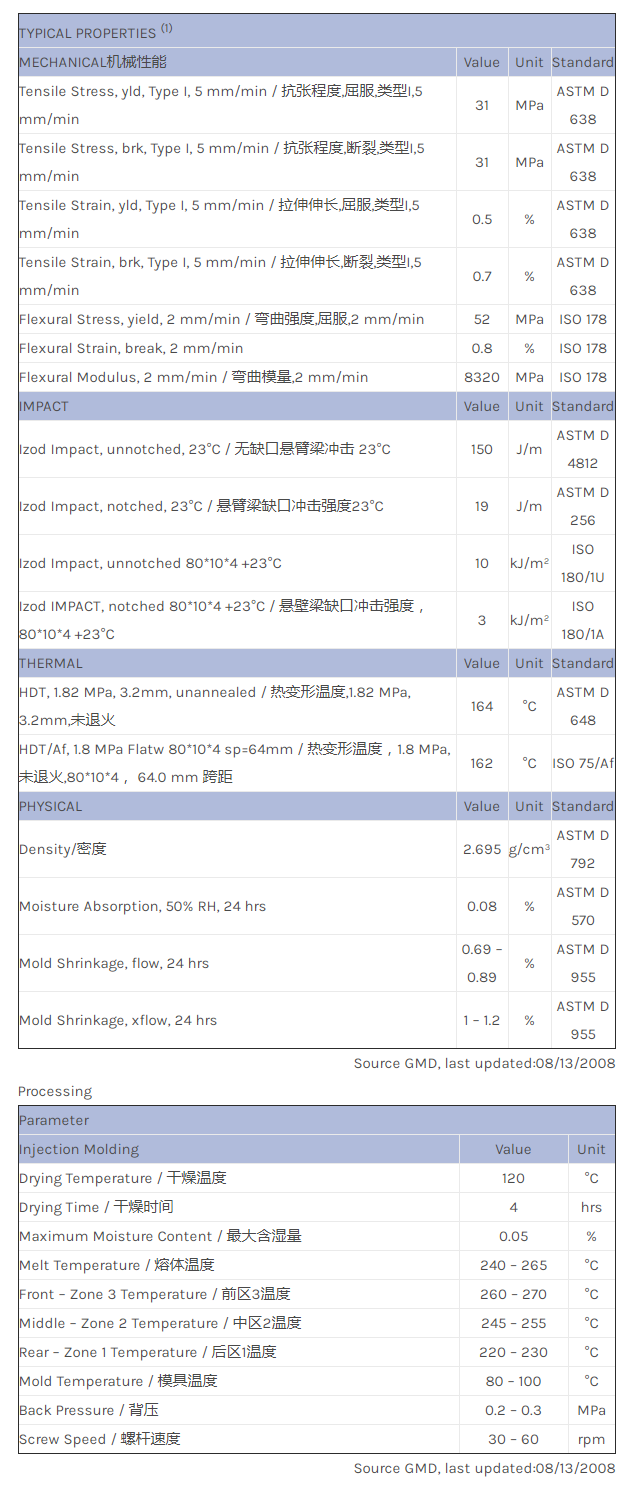Image resolution: width=619 pixels, height=1485 pixels.
Task: Select the Izod unnotched value 150
Action: pyautogui.click(x=482, y=449)
